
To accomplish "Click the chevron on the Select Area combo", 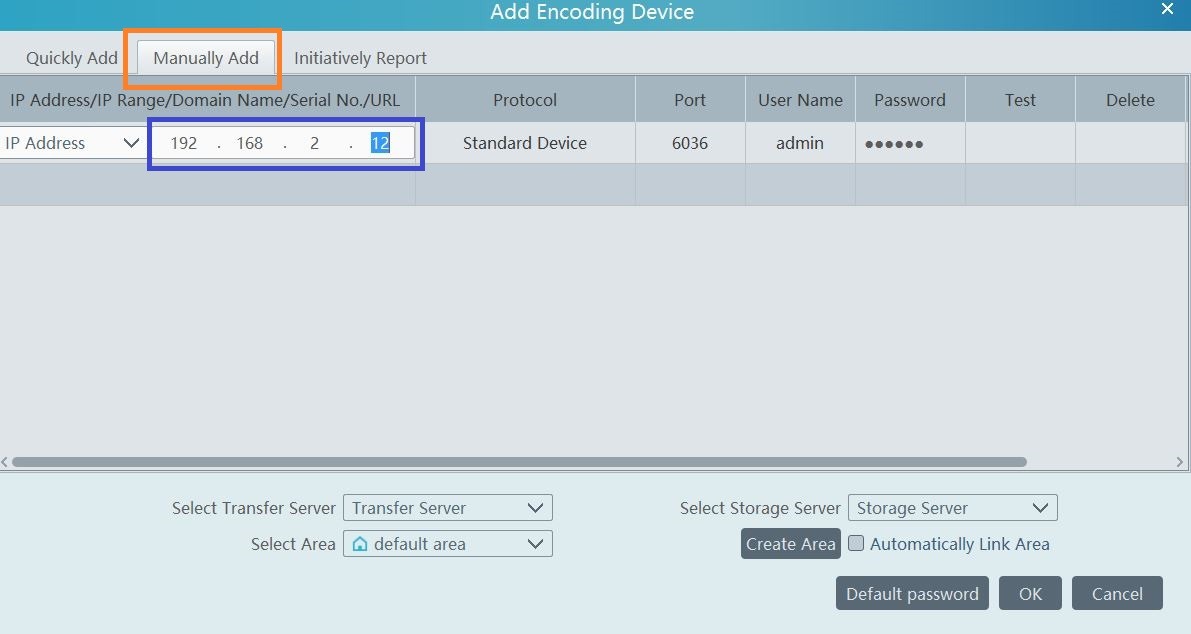I will pyautogui.click(x=536, y=544).
